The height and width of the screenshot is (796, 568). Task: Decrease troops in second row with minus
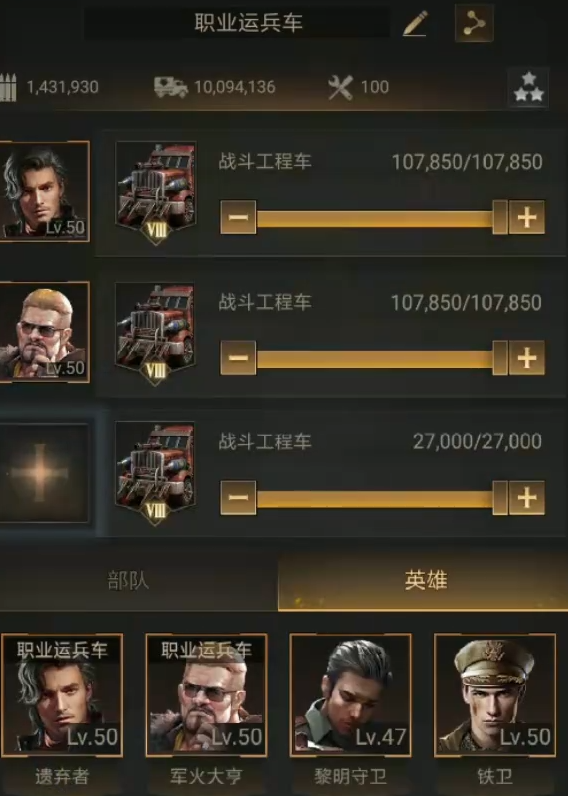coord(238,358)
